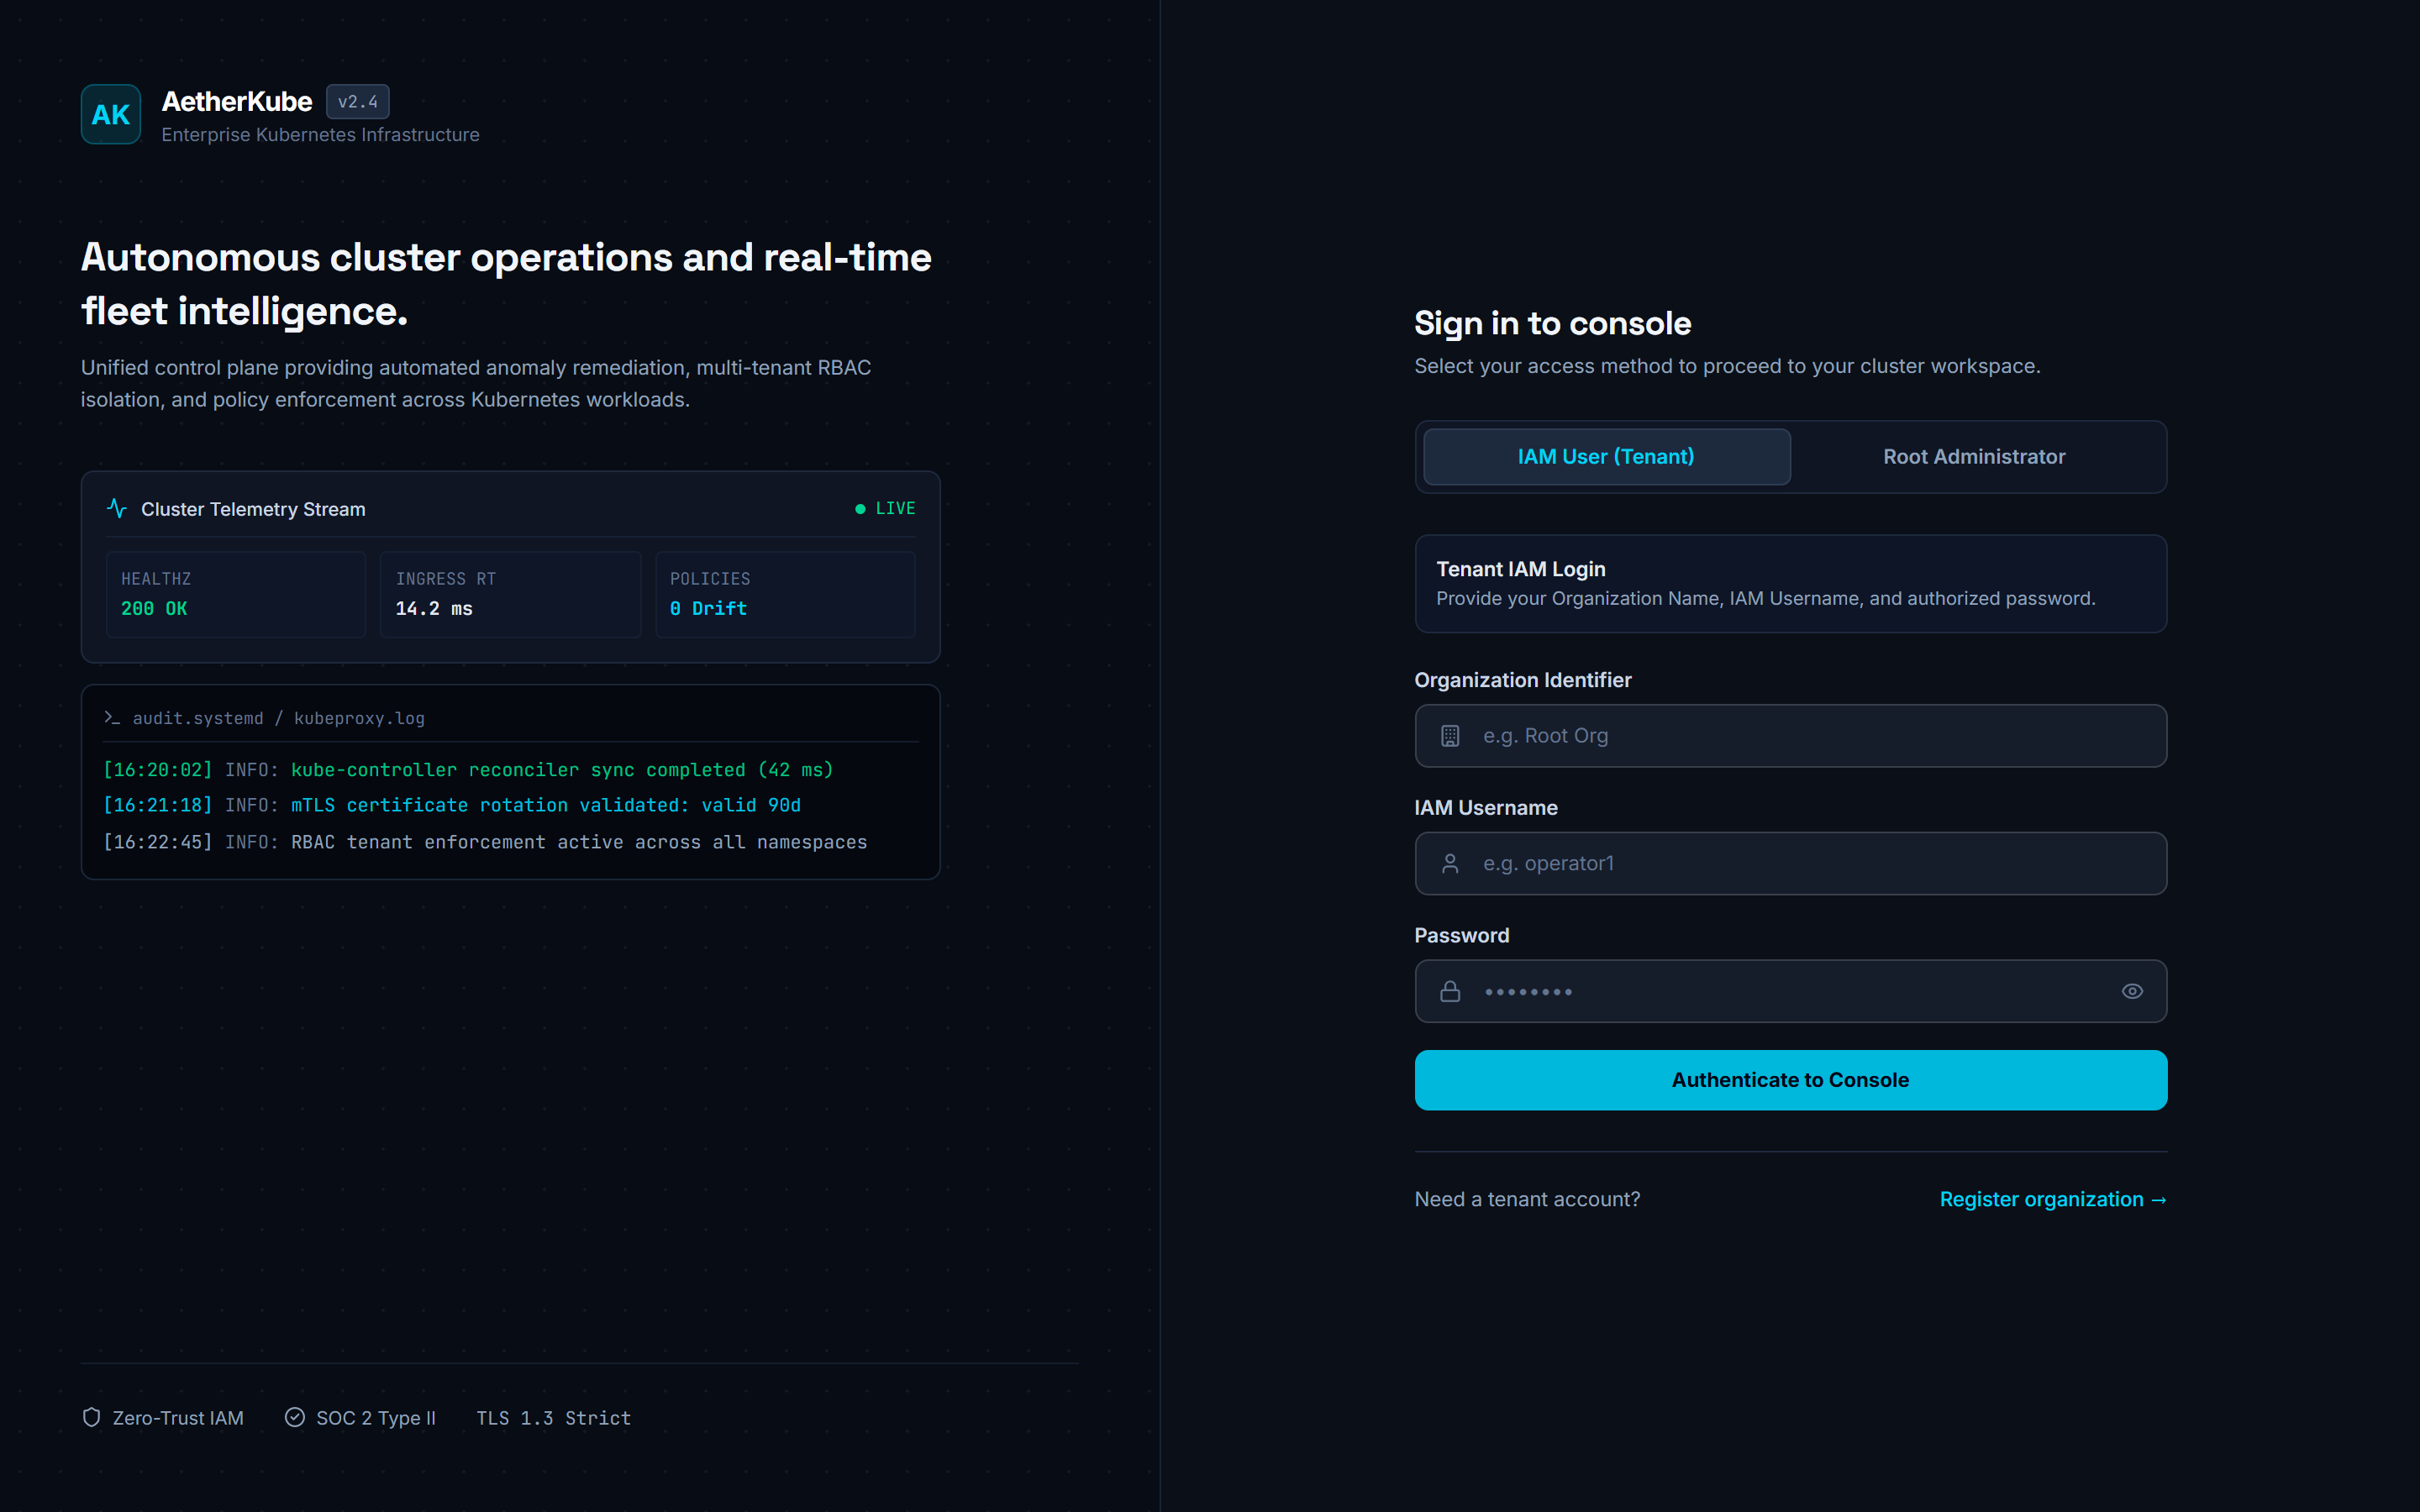The image size is (2420, 1512).
Task: Switch to the Root Administrator tab
Action: (x=1974, y=457)
